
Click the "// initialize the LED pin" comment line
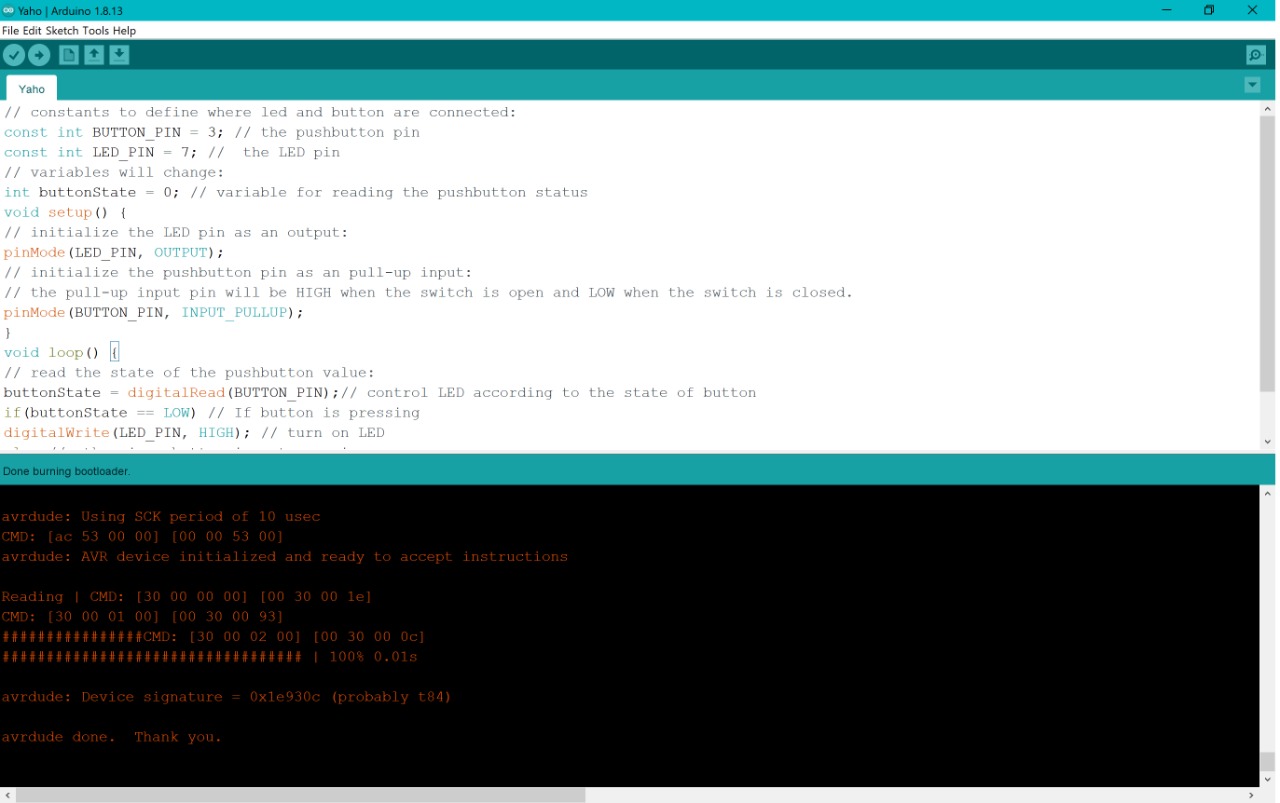click(176, 232)
